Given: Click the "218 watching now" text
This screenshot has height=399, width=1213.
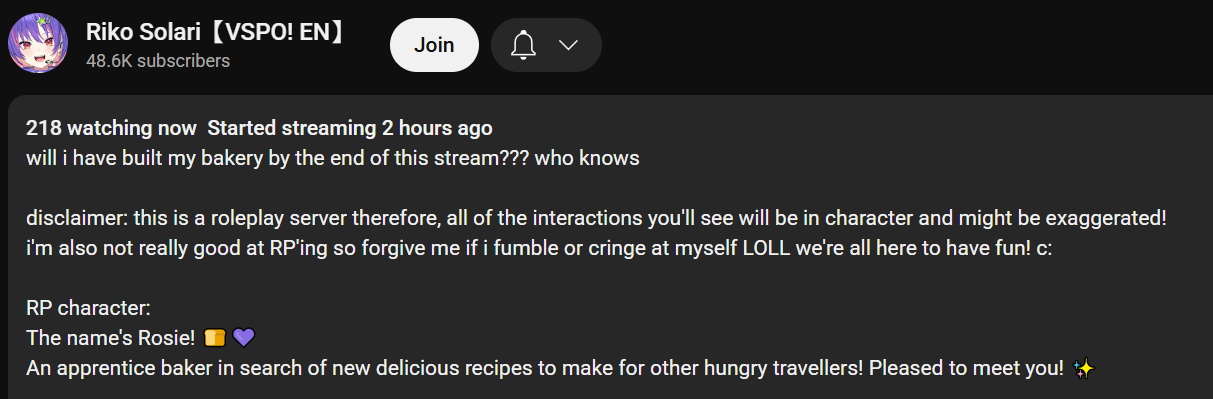Looking at the screenshot, I should 113,129.
